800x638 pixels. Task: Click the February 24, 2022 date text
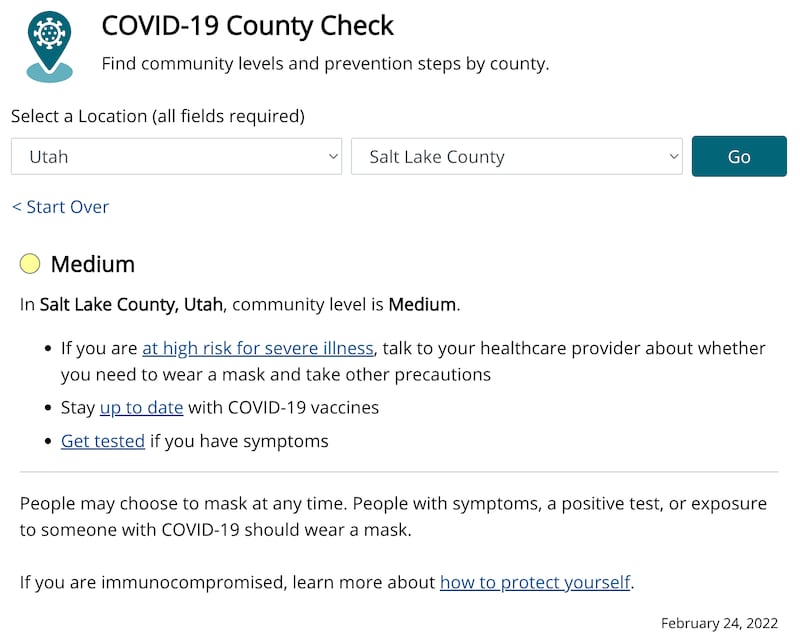(x=719, y=623)
